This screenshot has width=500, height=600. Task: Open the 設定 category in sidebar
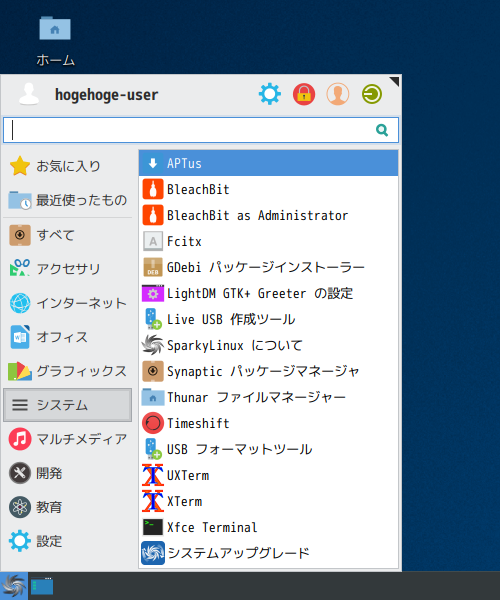click(68, 541)
